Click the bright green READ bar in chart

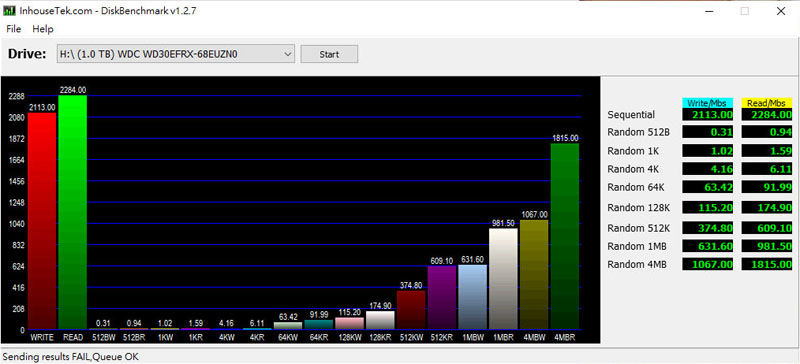click(x=72, y=212)
